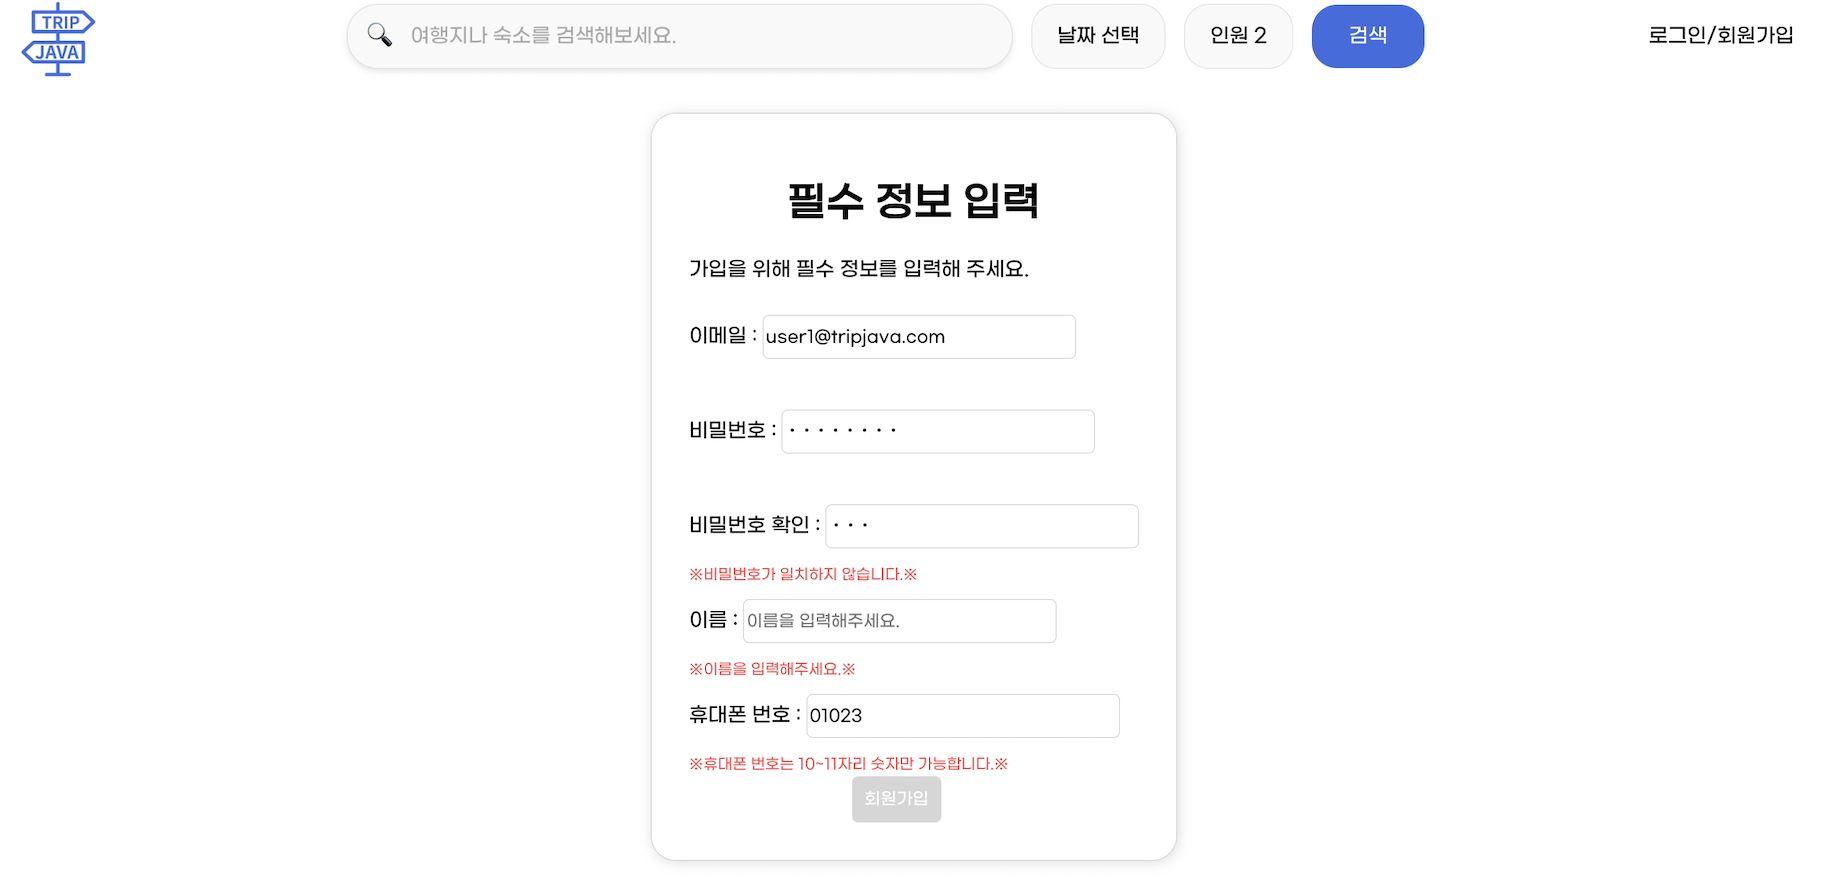Image resolution: width=1826 pixels, height=892 pixels.
Task: Open the 날짜 선택 date picker
Action: pos(1098,36)
